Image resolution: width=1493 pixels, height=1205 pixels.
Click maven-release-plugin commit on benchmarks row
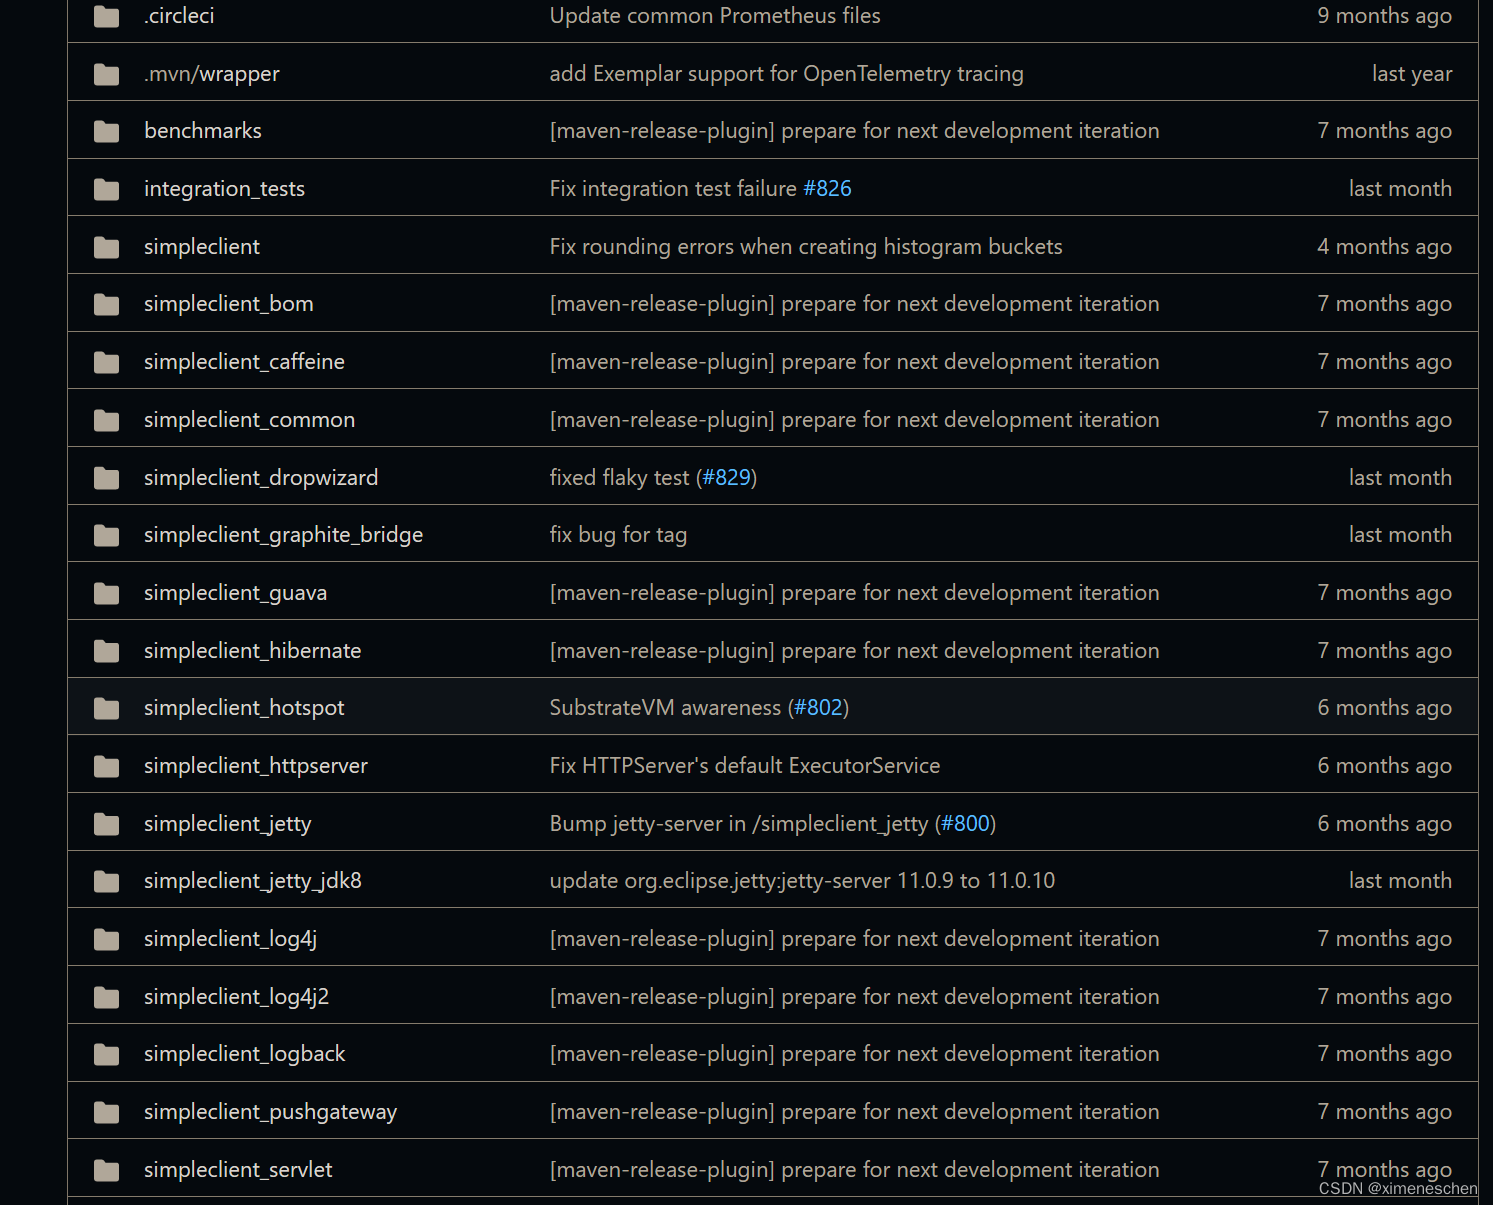(x=855, y=131)
